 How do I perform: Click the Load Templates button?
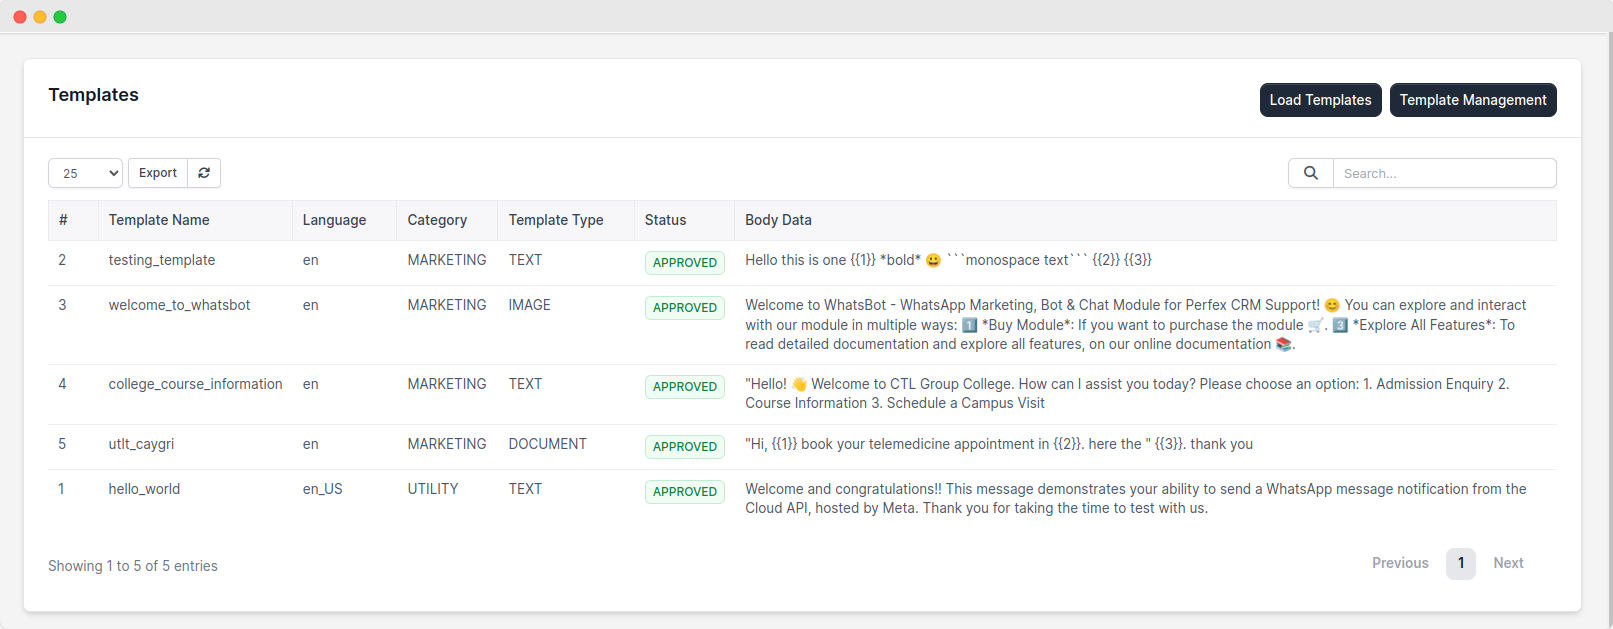click(1320, 100)
